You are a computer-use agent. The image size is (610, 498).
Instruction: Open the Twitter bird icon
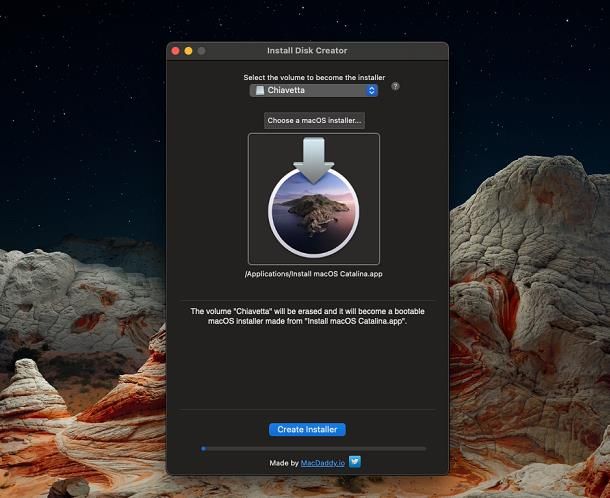[355, 462]
